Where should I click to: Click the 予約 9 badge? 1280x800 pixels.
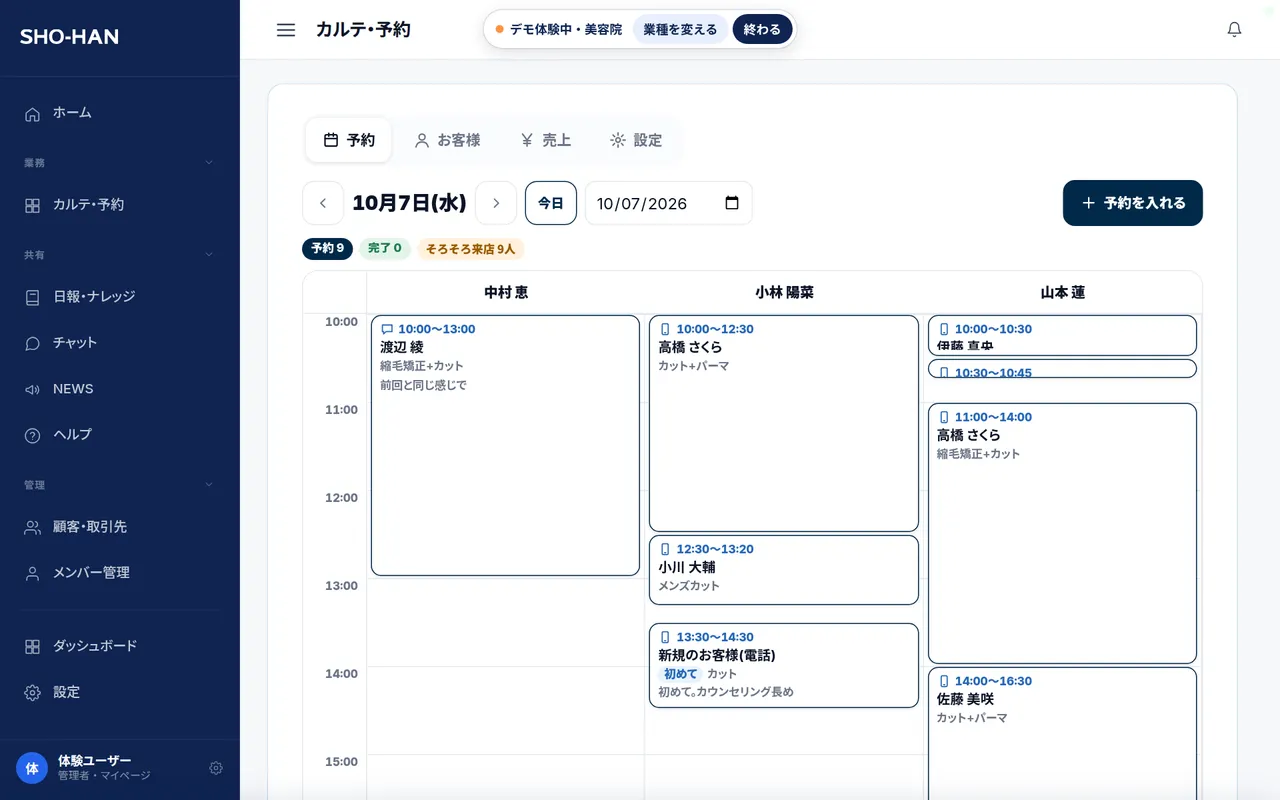pyautogui.click(x=327, y=249)
